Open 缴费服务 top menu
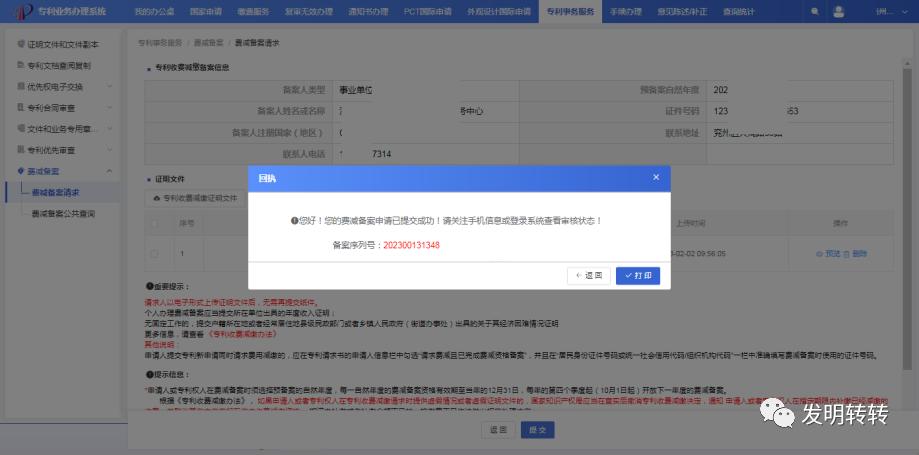The width and height of the screenshot is (919, 455). pos(253,12)
